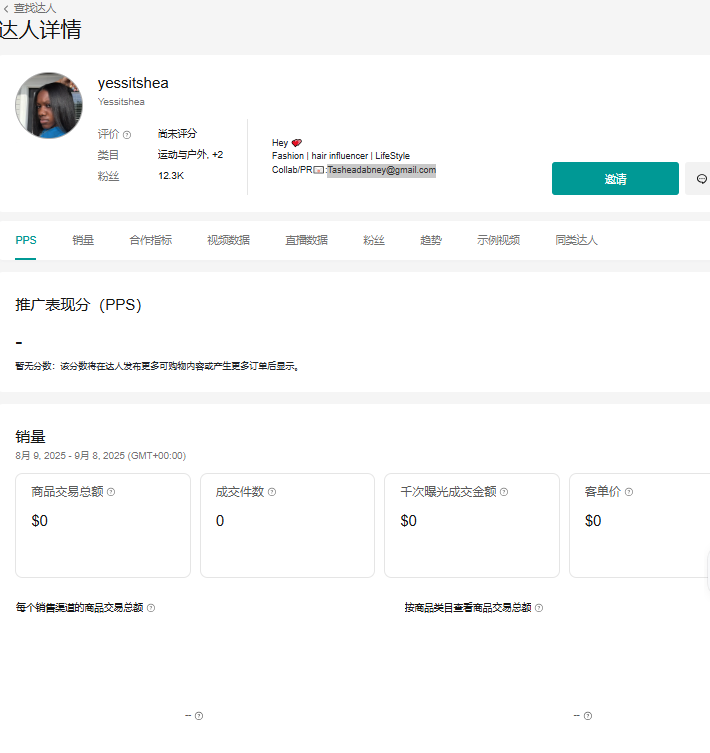The width and height of the screenshot is (710, 753).
Task: Go back via the 查找达人 chevron
Action: [6, 9]
